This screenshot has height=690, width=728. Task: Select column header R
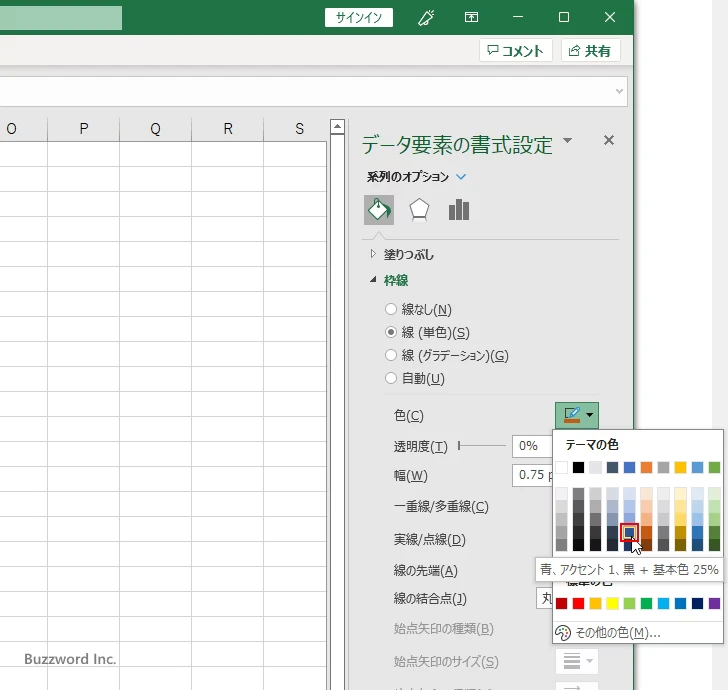[228, 129]
